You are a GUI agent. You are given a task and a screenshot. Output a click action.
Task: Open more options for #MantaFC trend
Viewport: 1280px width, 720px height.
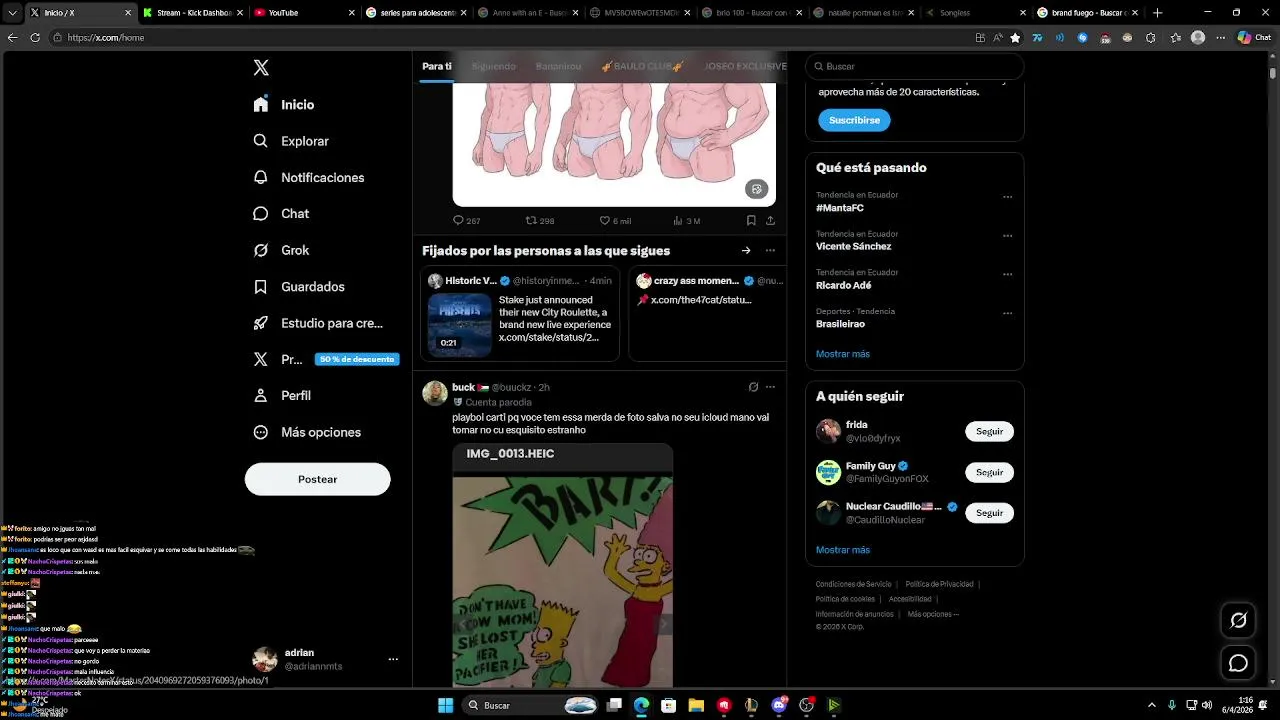[1007, 197]
